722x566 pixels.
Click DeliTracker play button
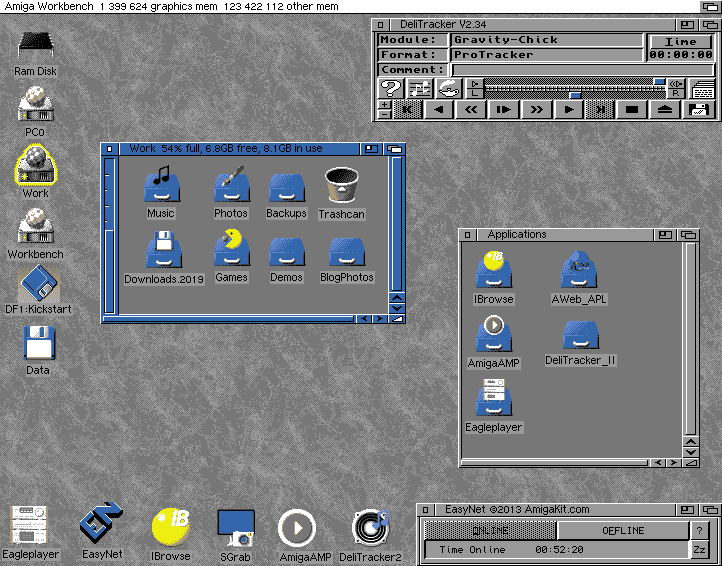(x=569, y=110)
